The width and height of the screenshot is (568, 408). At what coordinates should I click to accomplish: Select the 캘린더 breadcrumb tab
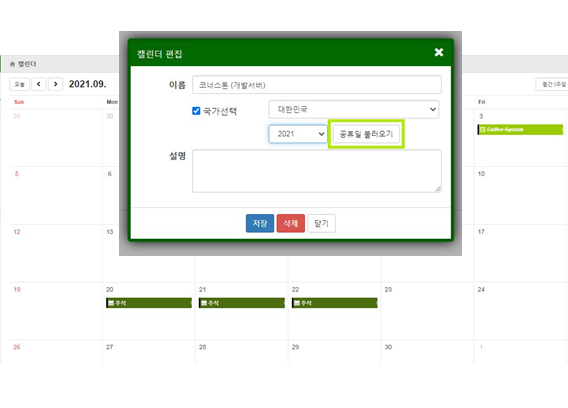coord(23,64)
